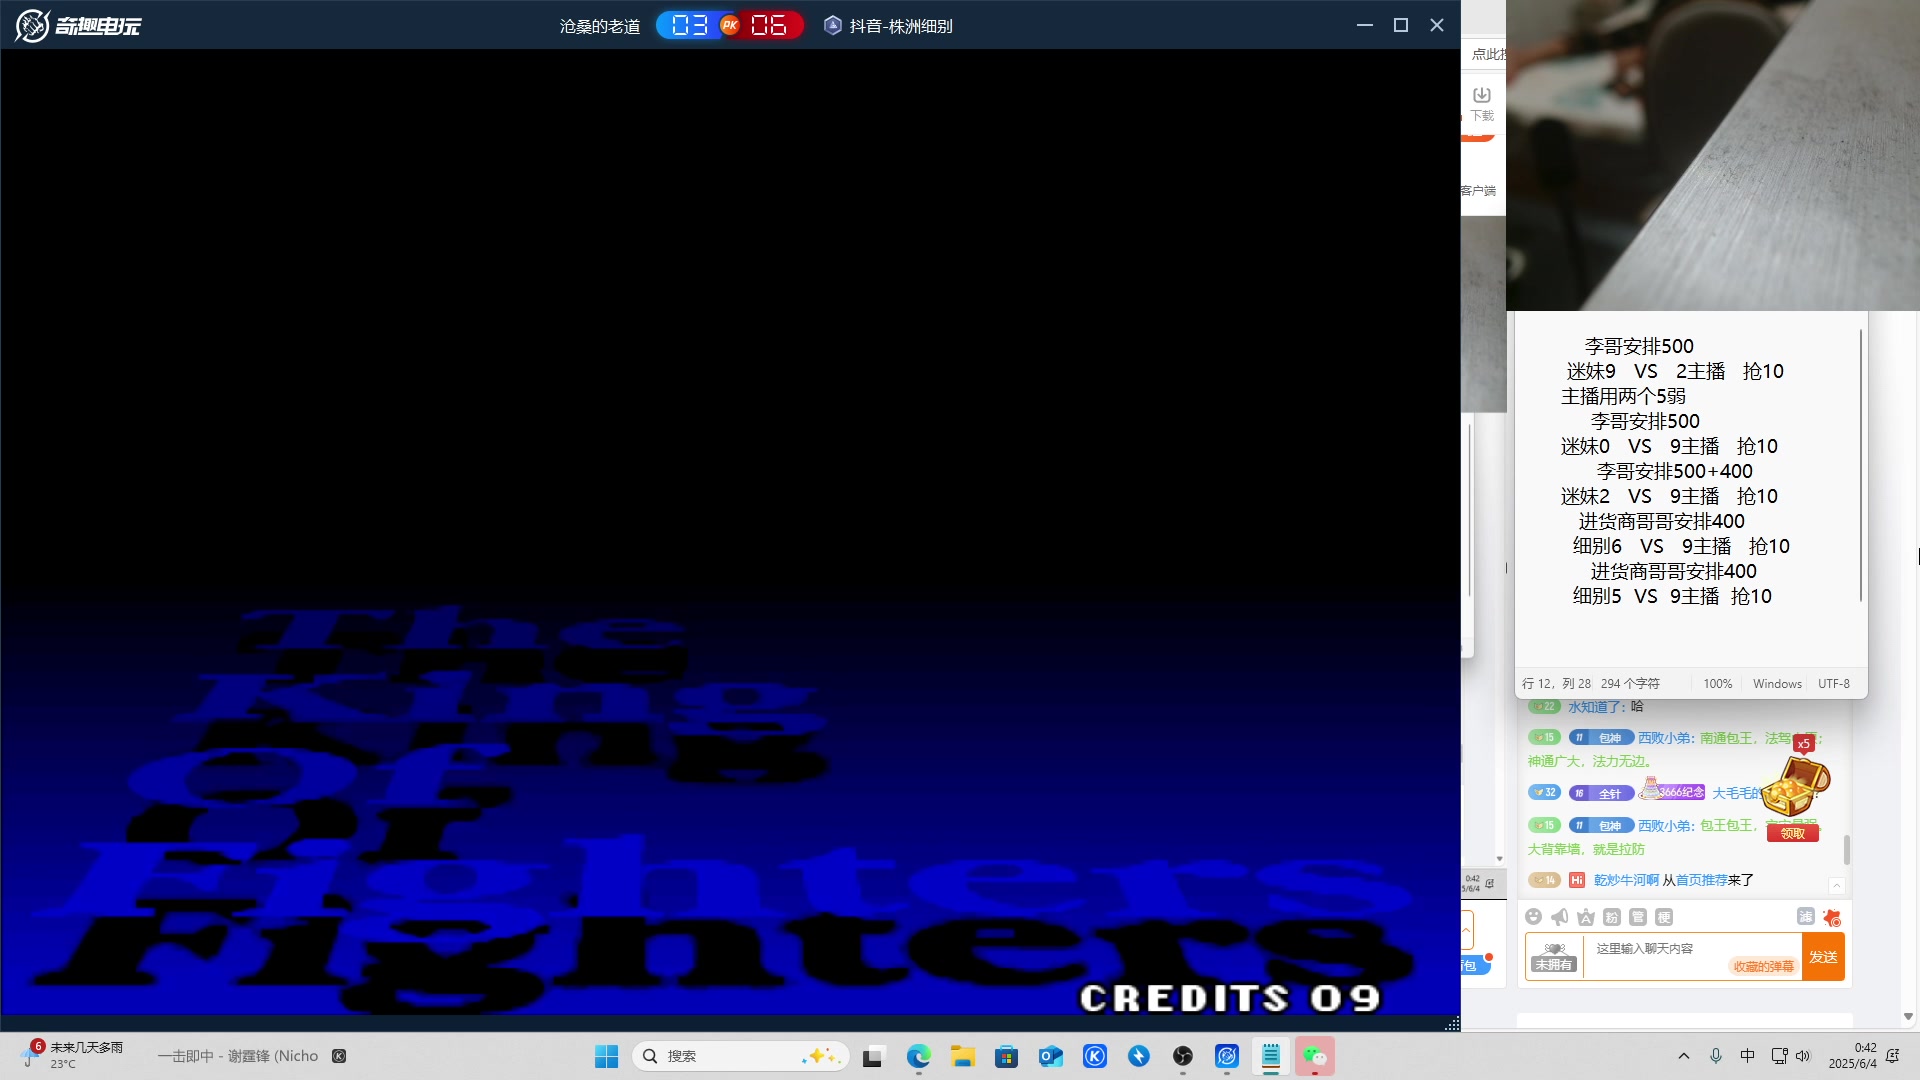Click the 奇趣电玩 logo in the title bar
Screen dimensions: 1920x1080
(78, 25)
